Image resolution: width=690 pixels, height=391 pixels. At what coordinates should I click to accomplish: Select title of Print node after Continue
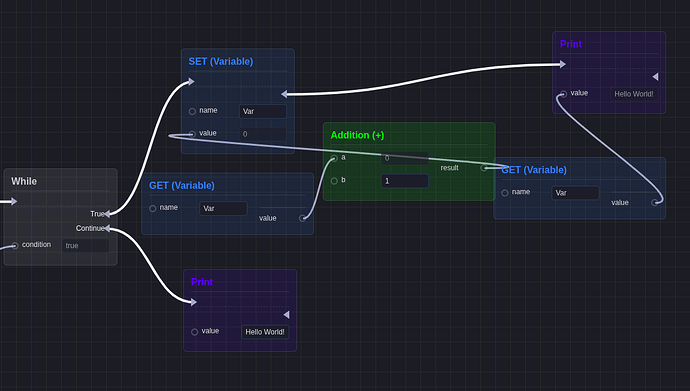coord(202,282)
